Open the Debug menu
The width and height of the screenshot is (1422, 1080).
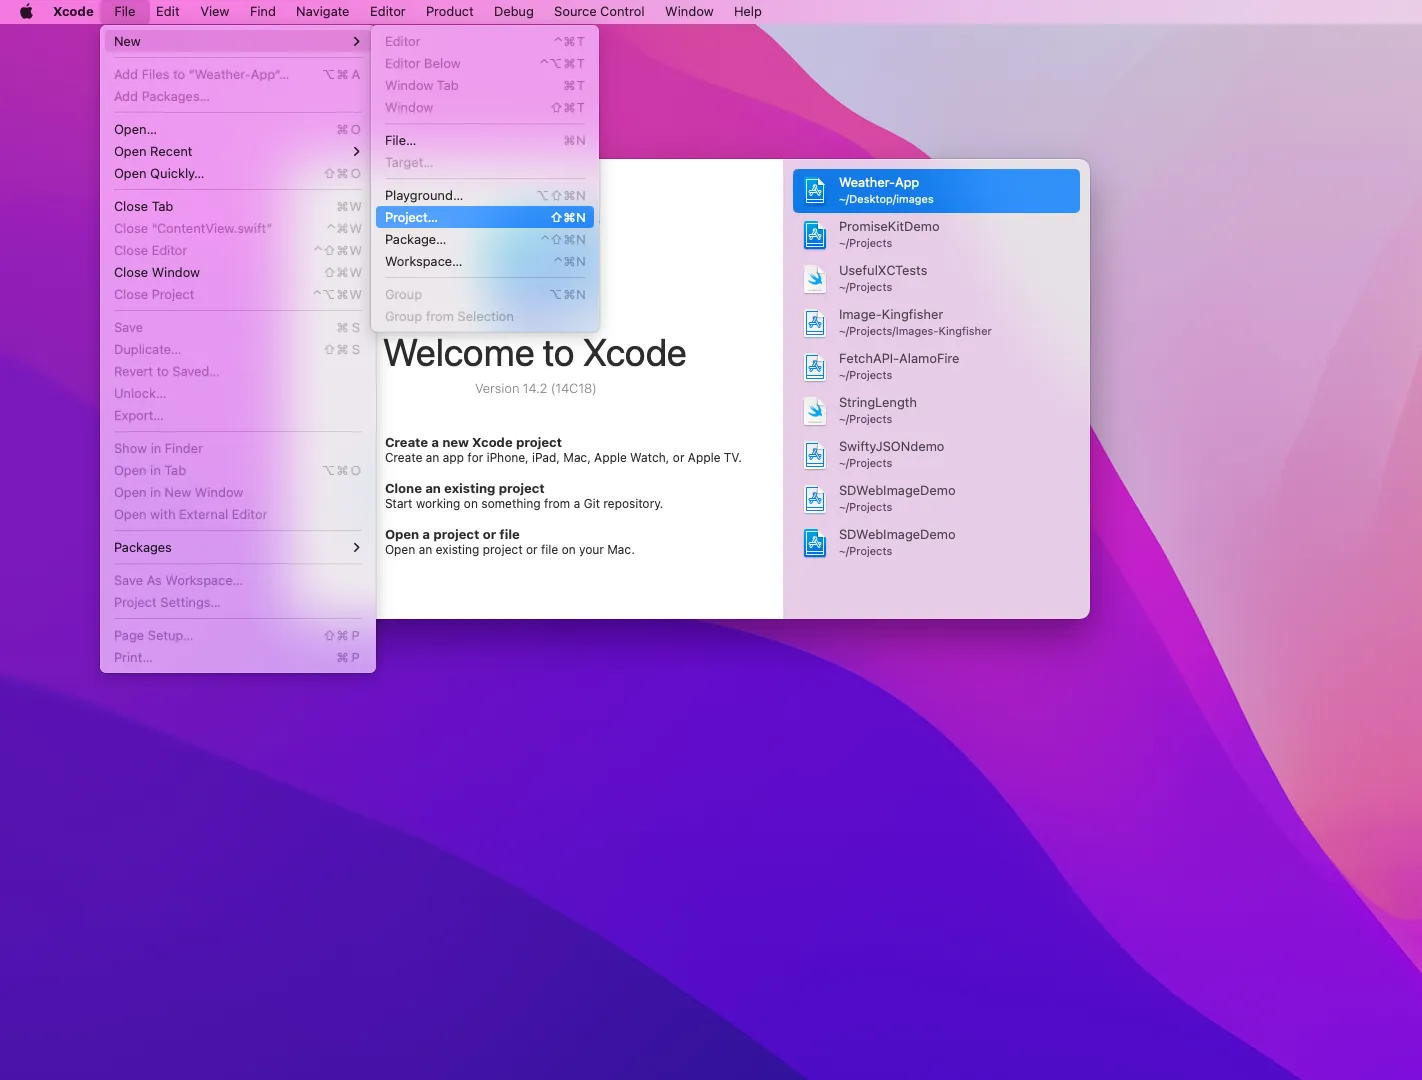point(514,12)
